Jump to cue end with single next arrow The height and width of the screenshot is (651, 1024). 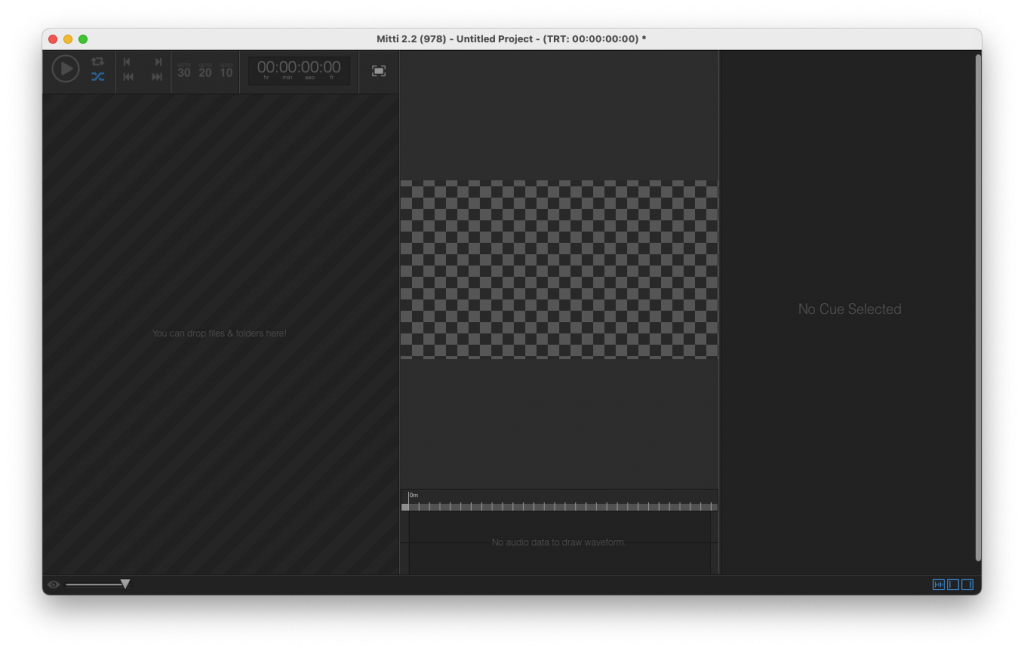coord(157,62)
